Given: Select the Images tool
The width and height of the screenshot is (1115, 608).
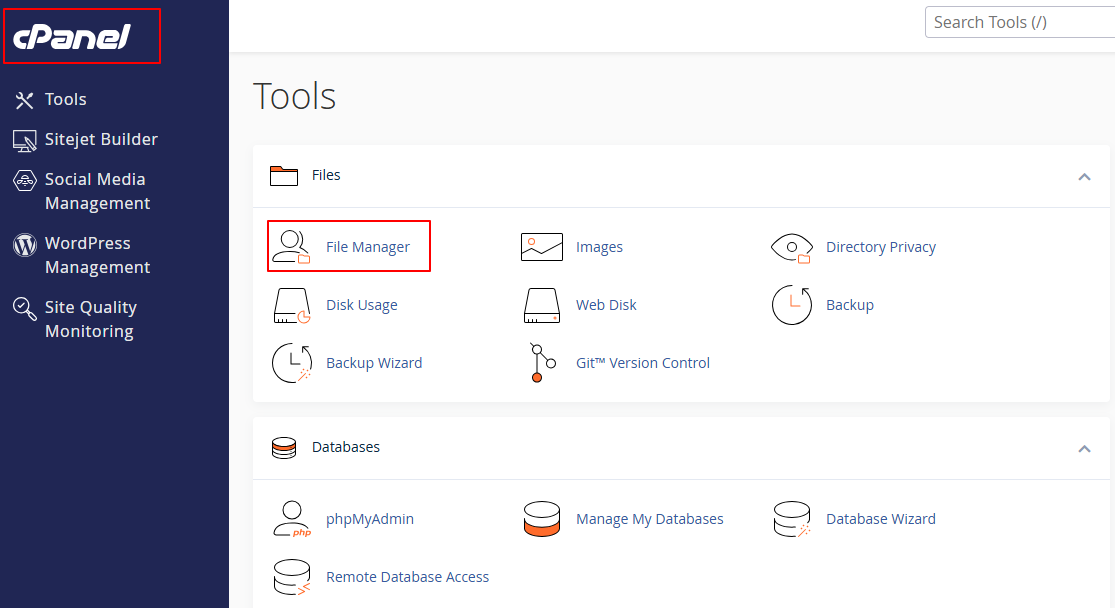Looking at the screenshot, I should tap(599, 246).
